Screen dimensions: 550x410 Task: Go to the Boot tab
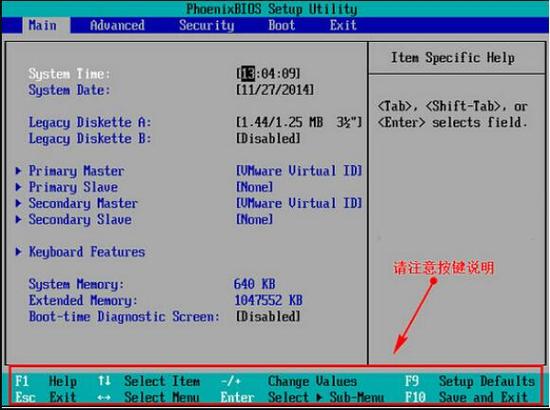pos(282,25)
